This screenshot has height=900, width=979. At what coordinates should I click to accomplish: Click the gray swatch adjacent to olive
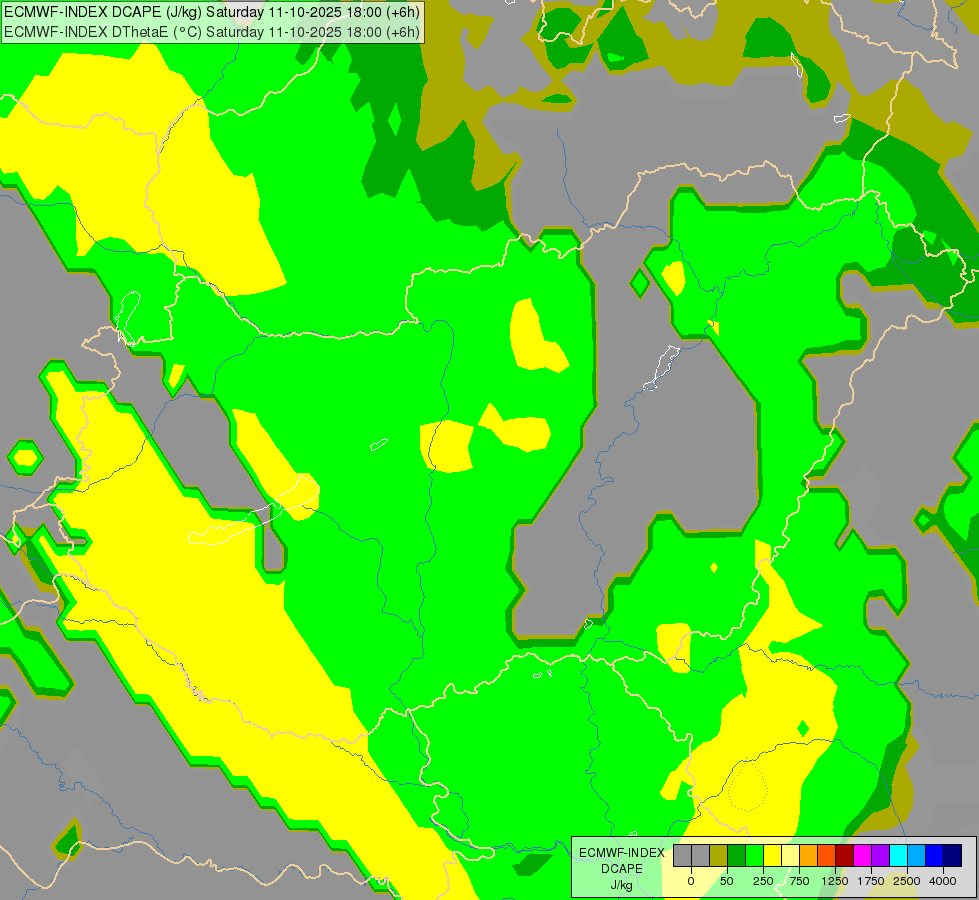701,856
